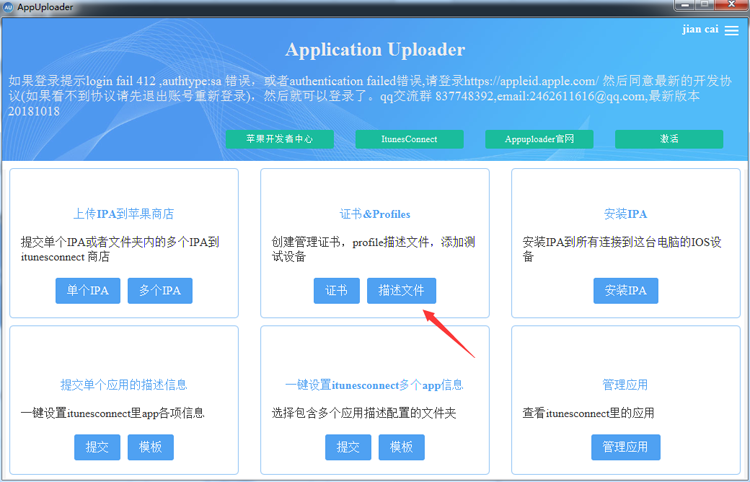Close the AppUploader window
Image resolution: width=750 pixels, height=482 pixels.
[x=732, y=4]
